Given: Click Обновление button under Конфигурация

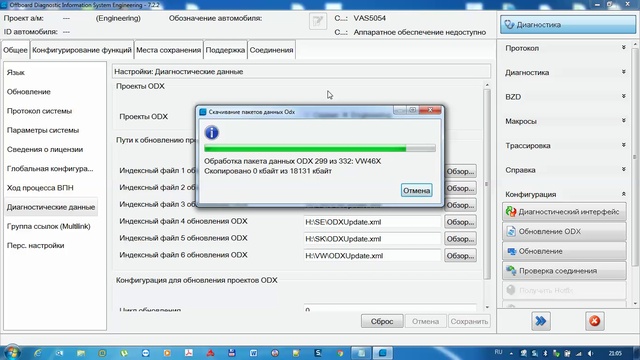Looking at the screenshot, I should click(564, 251).
